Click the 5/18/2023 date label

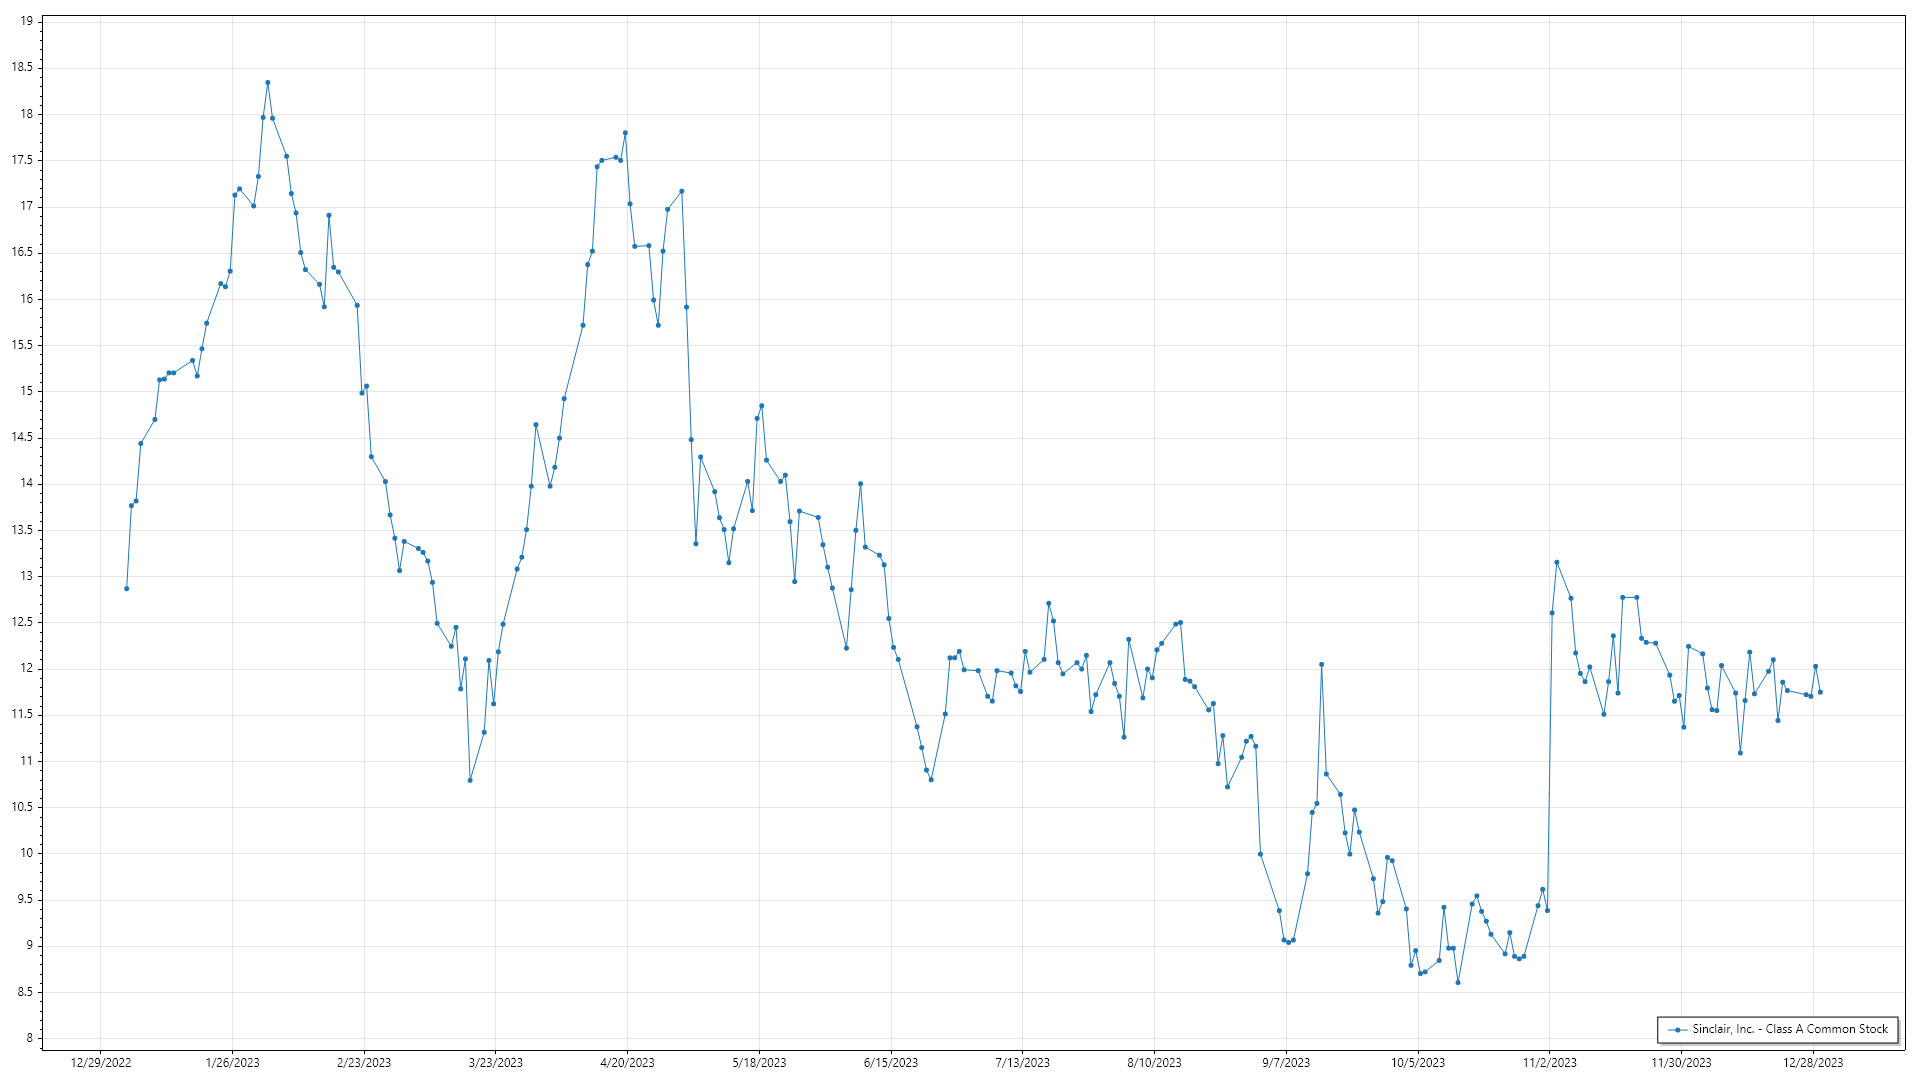point(759,1063)
